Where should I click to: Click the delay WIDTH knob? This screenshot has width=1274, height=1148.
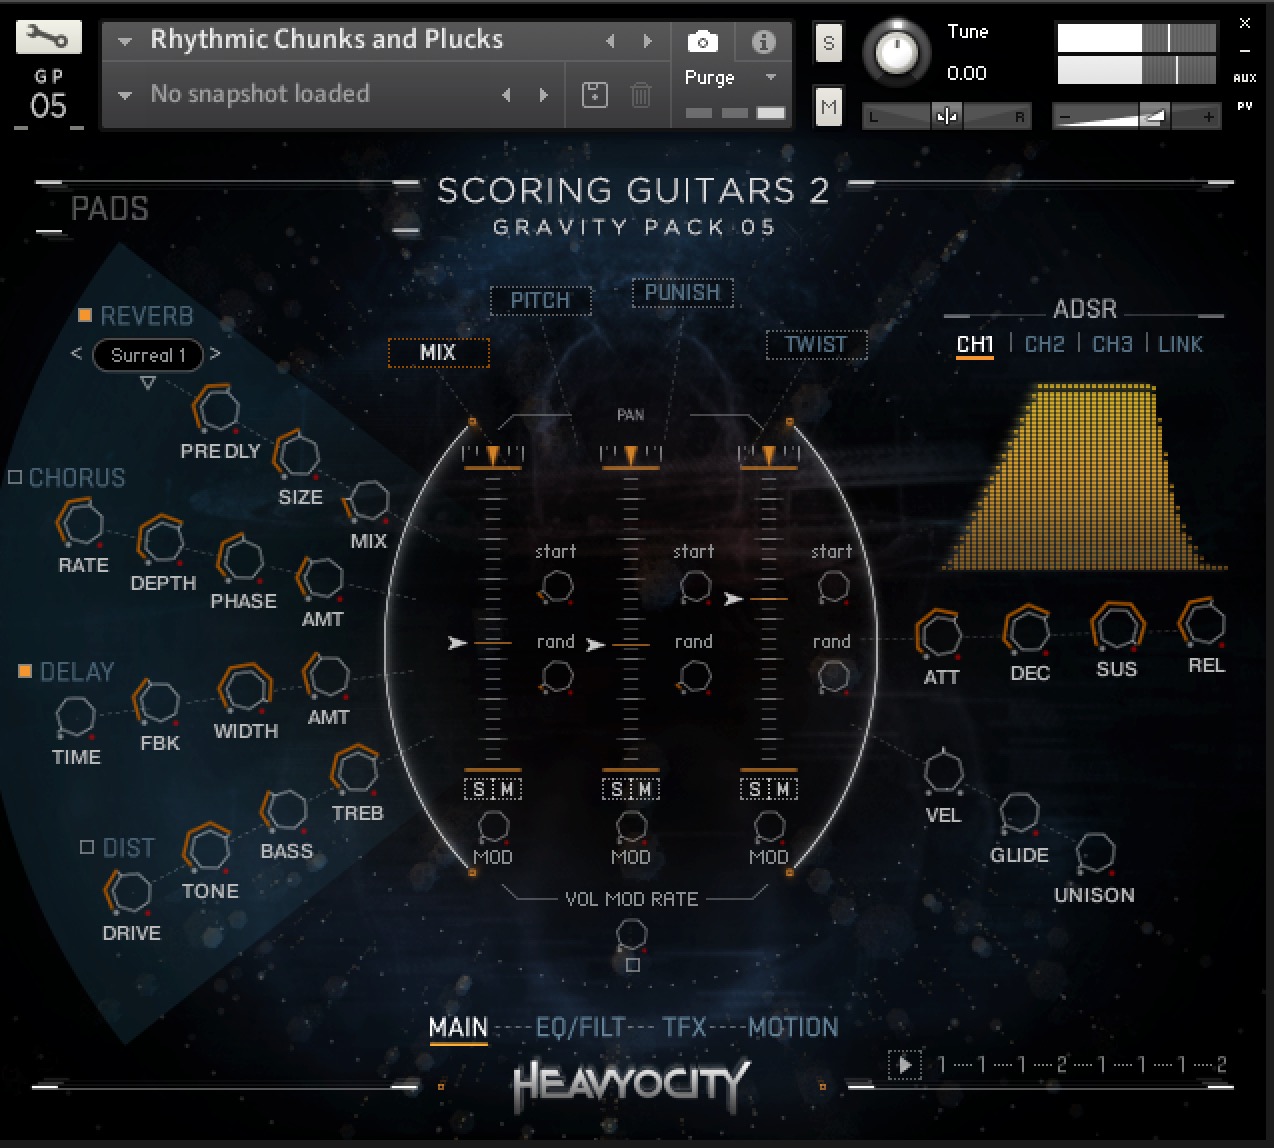(245, 689)
